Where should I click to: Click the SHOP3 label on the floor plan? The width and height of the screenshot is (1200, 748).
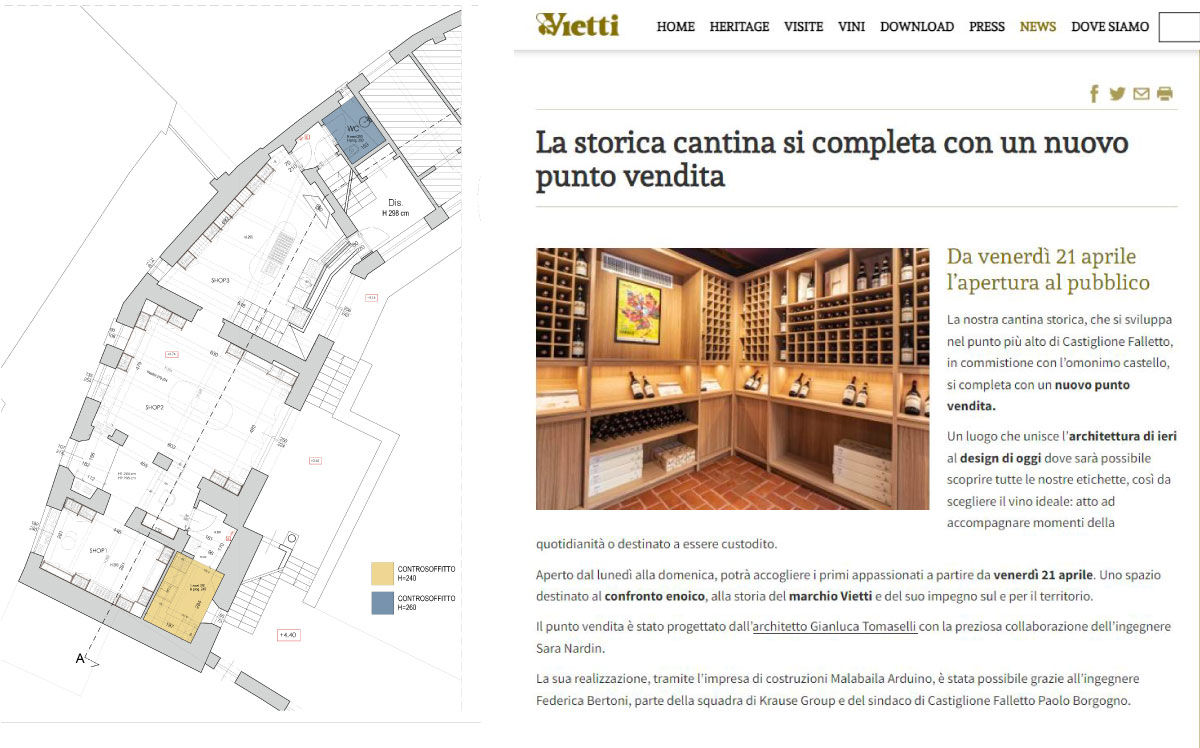[x=220, y=281]
